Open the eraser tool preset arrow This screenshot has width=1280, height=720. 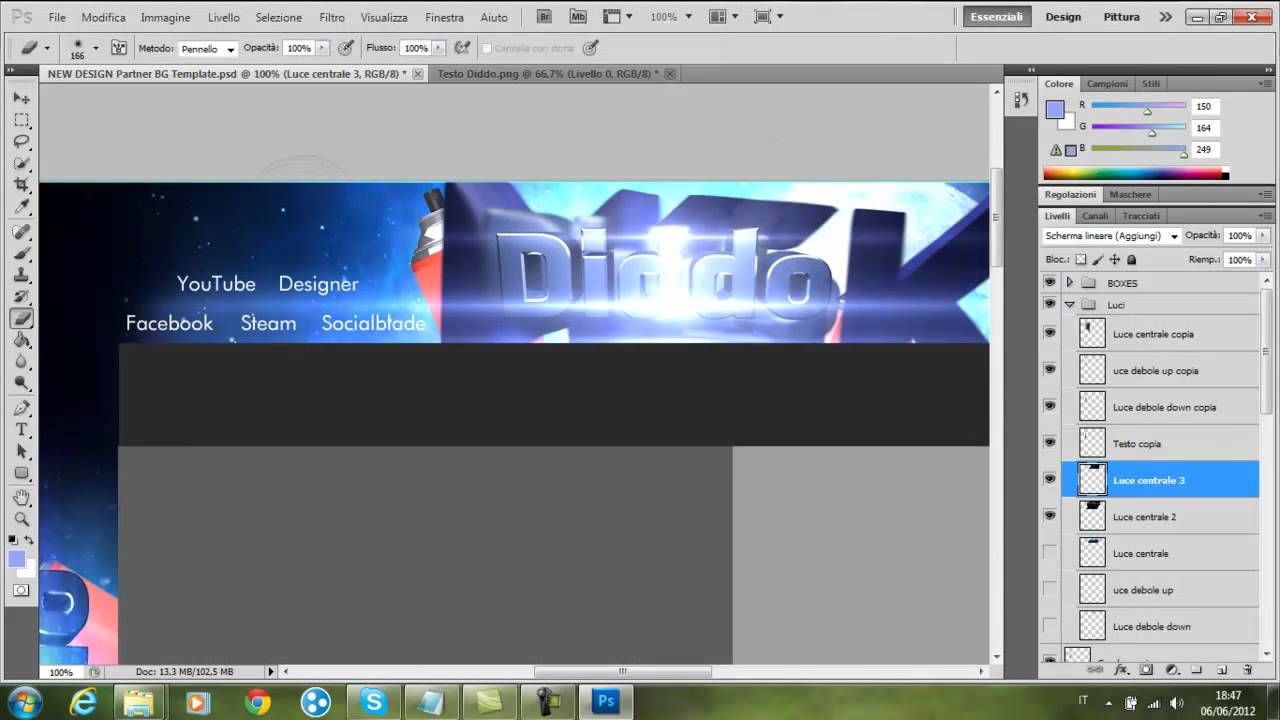[46, 48]
